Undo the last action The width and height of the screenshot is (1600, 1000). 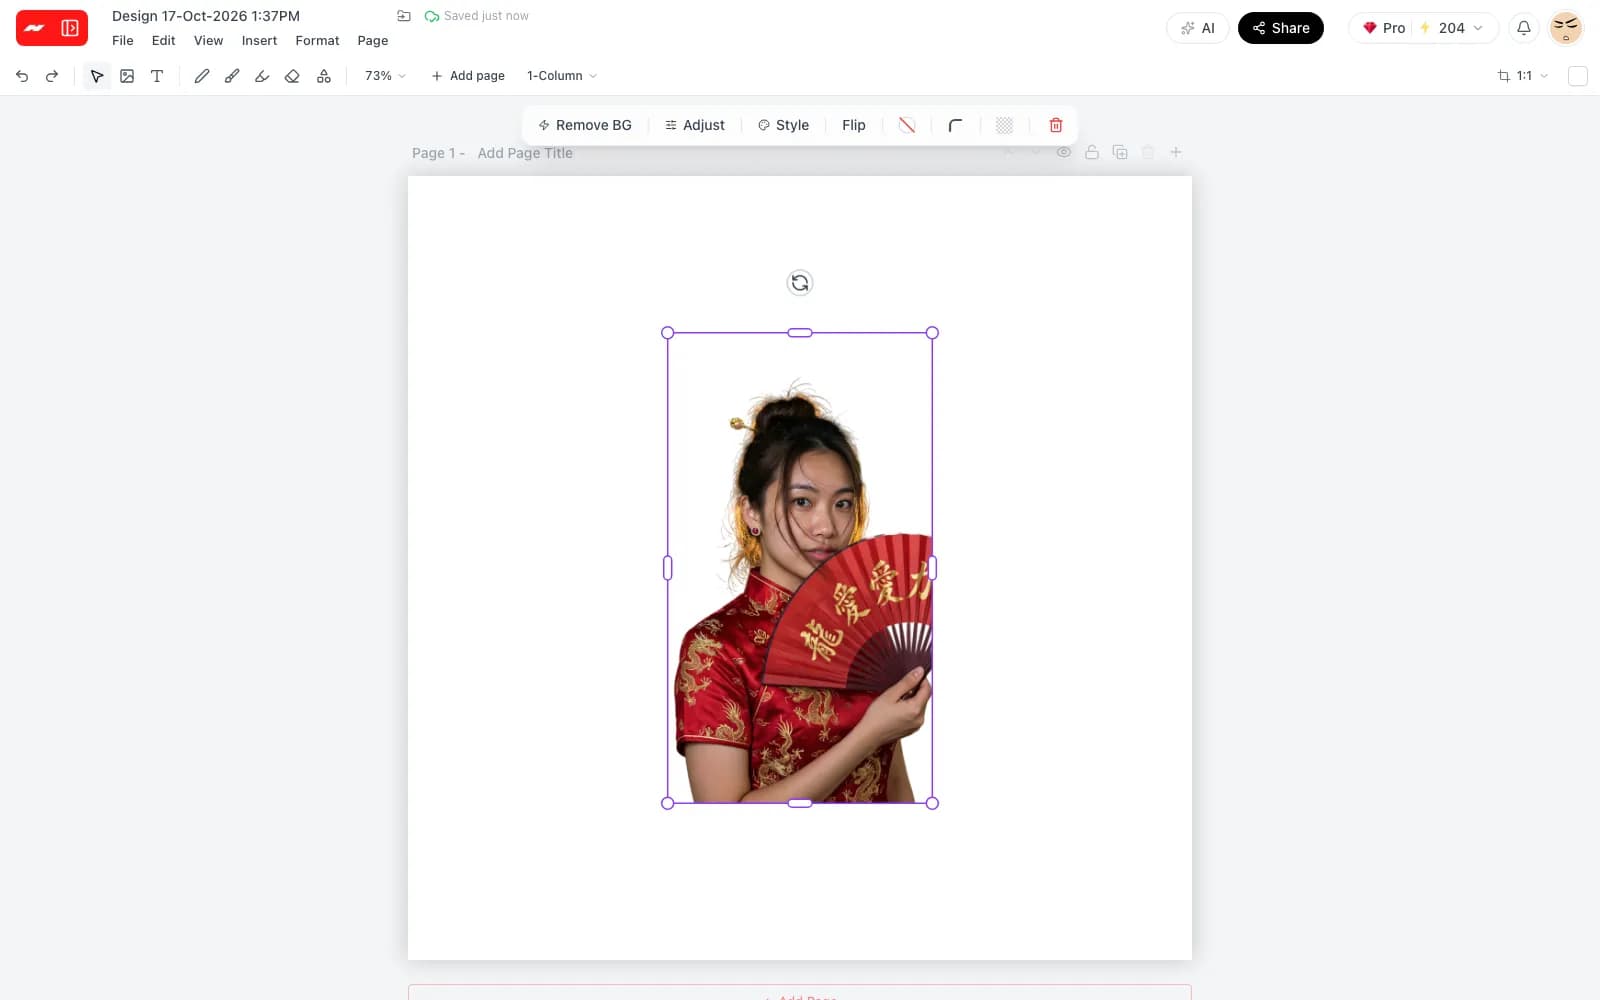(22, 76)
